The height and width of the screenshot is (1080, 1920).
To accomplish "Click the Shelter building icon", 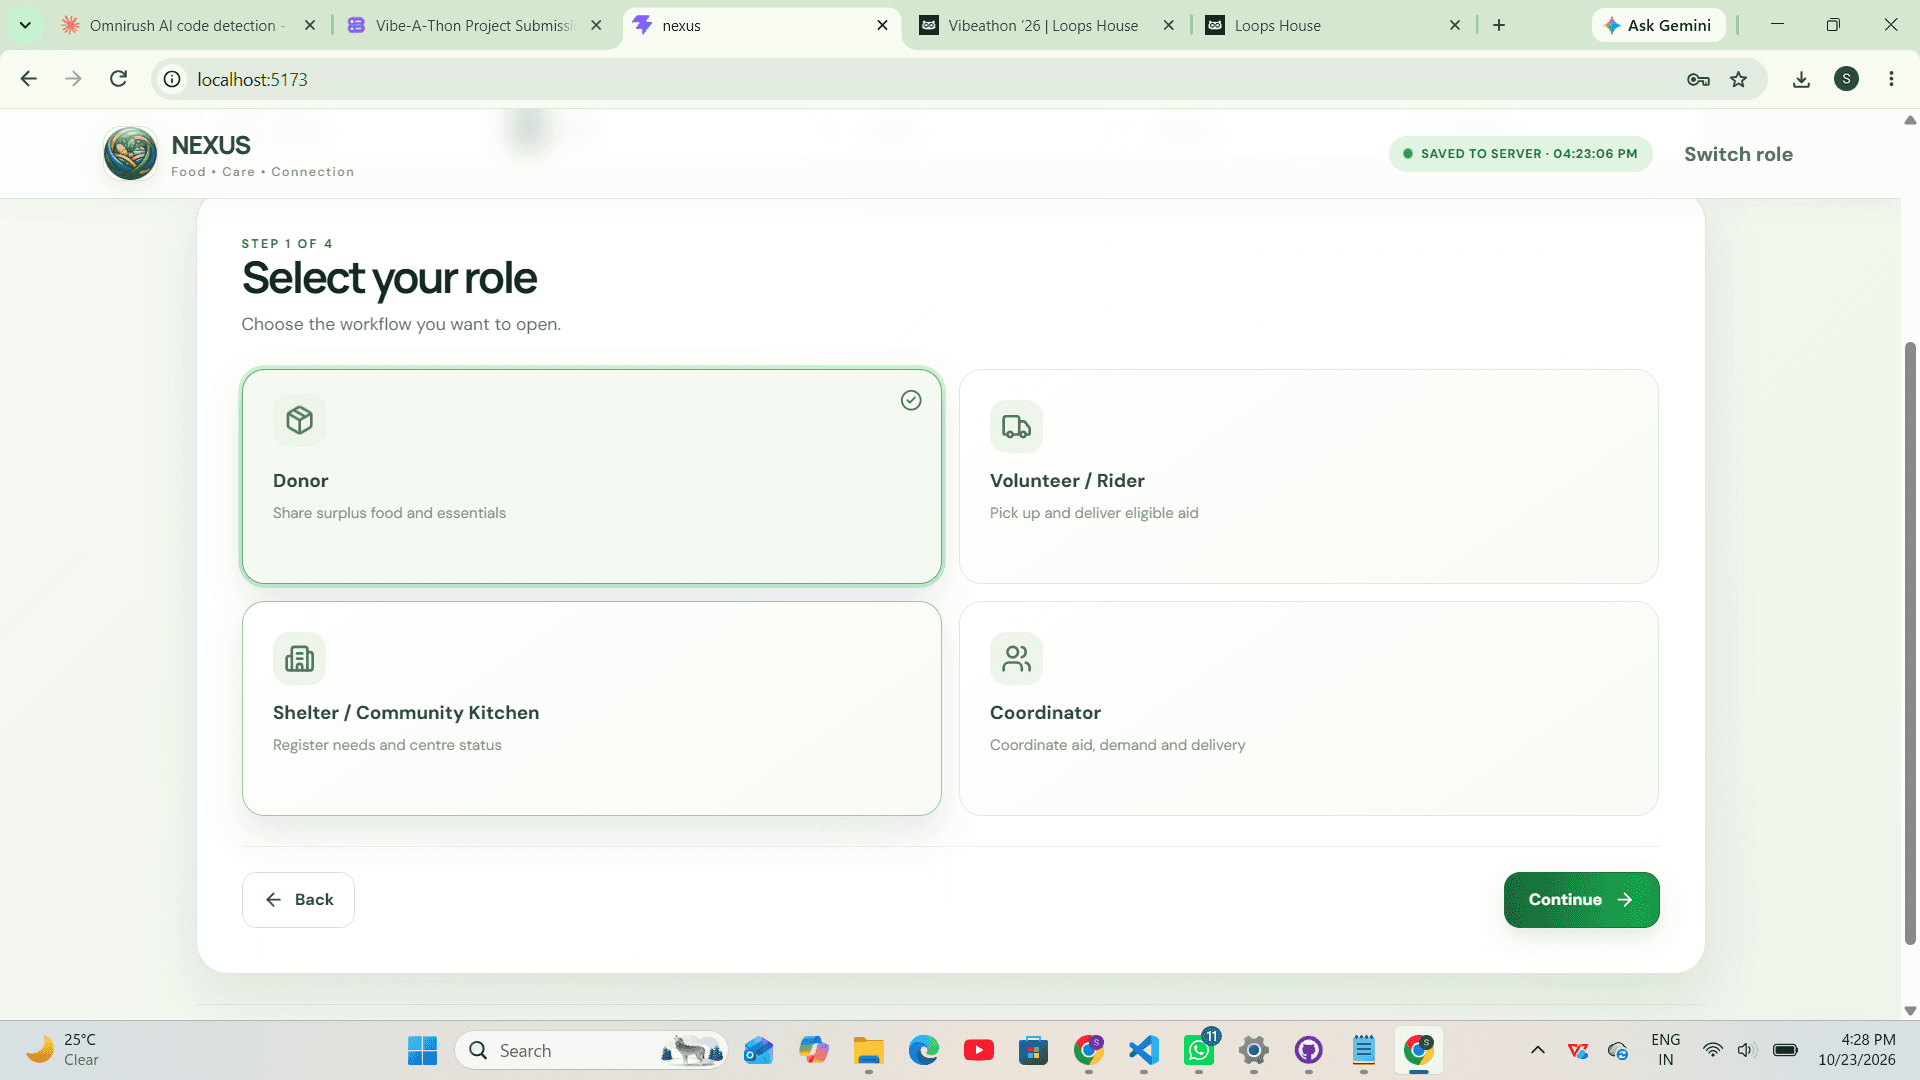I will click(x=299, y=659).
